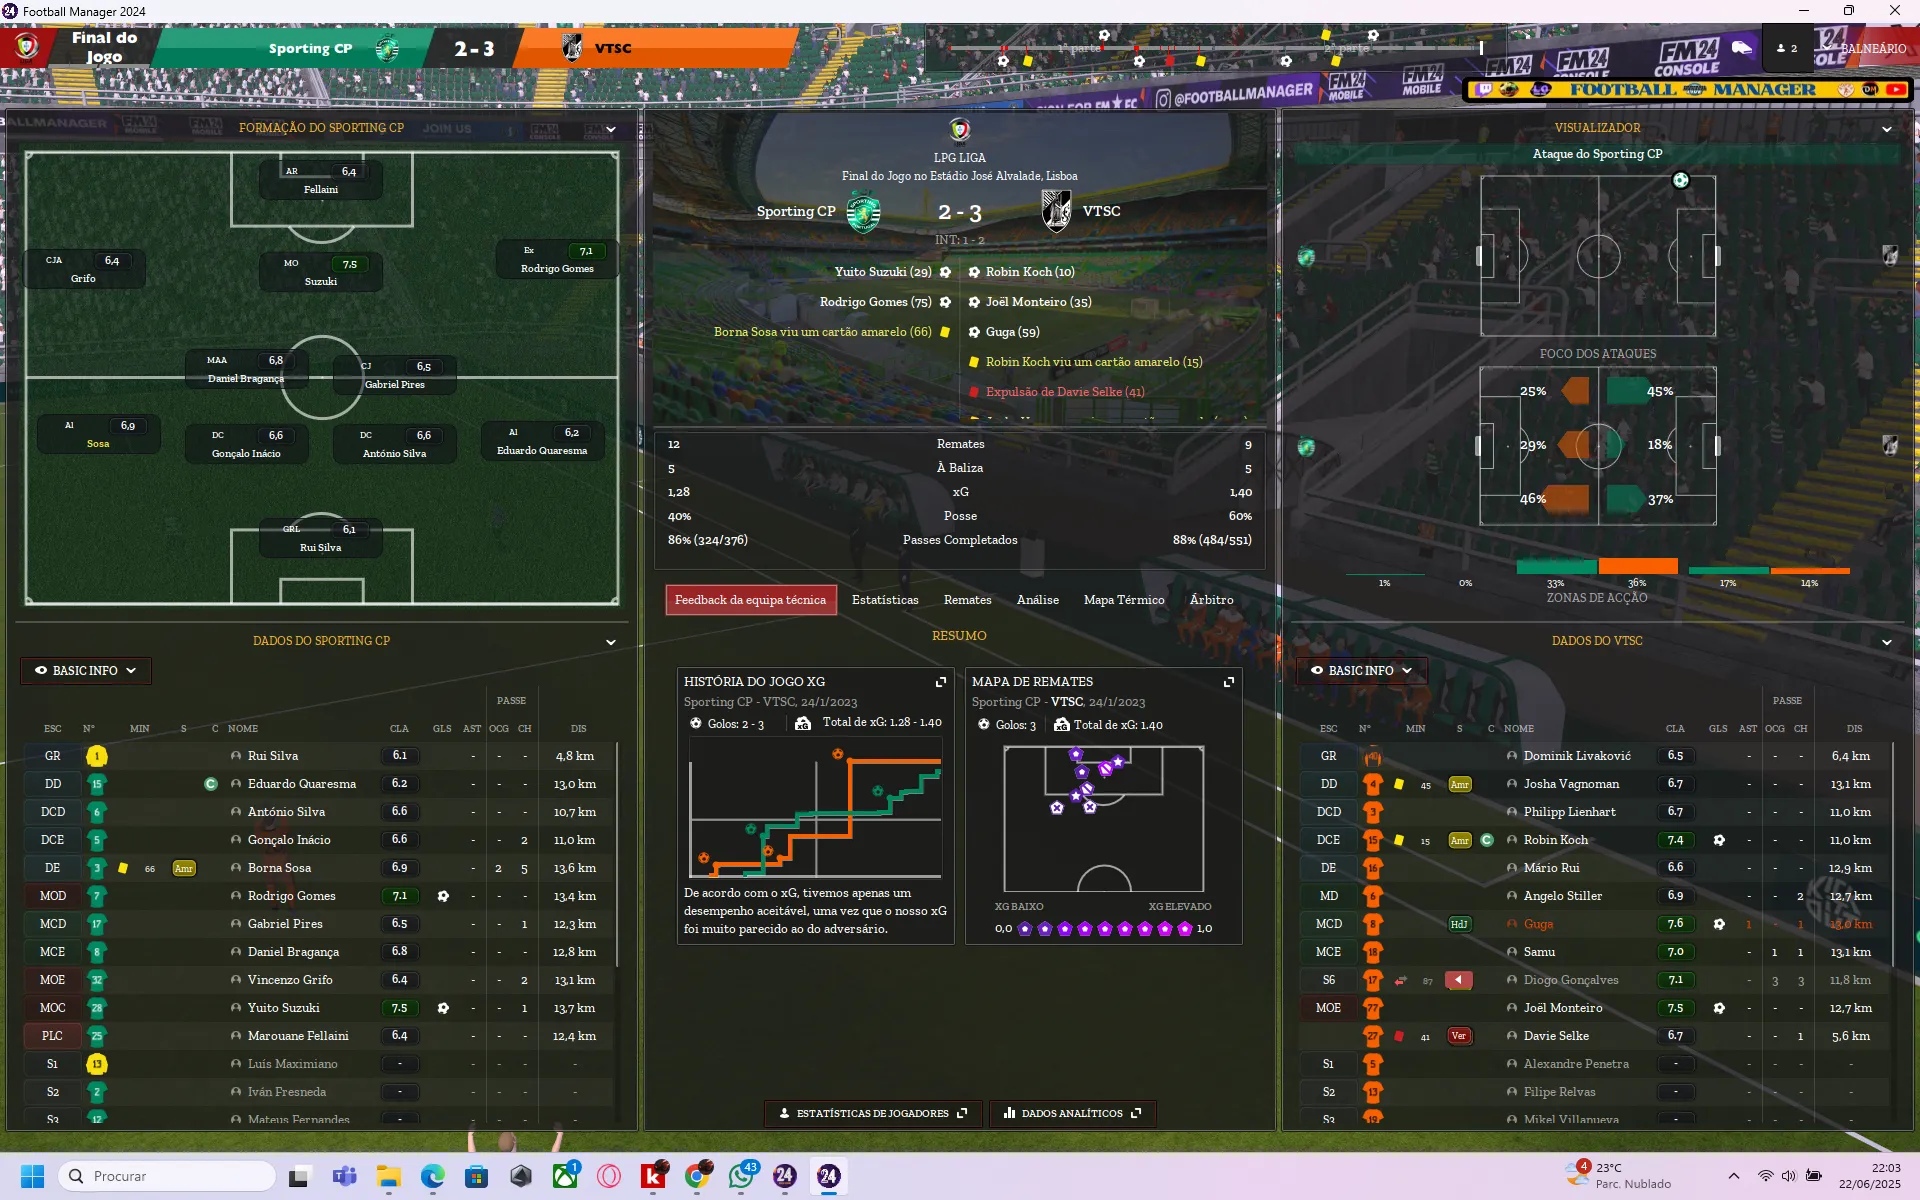Open the Mapa Térmico tab

(x=1124, y=600)
